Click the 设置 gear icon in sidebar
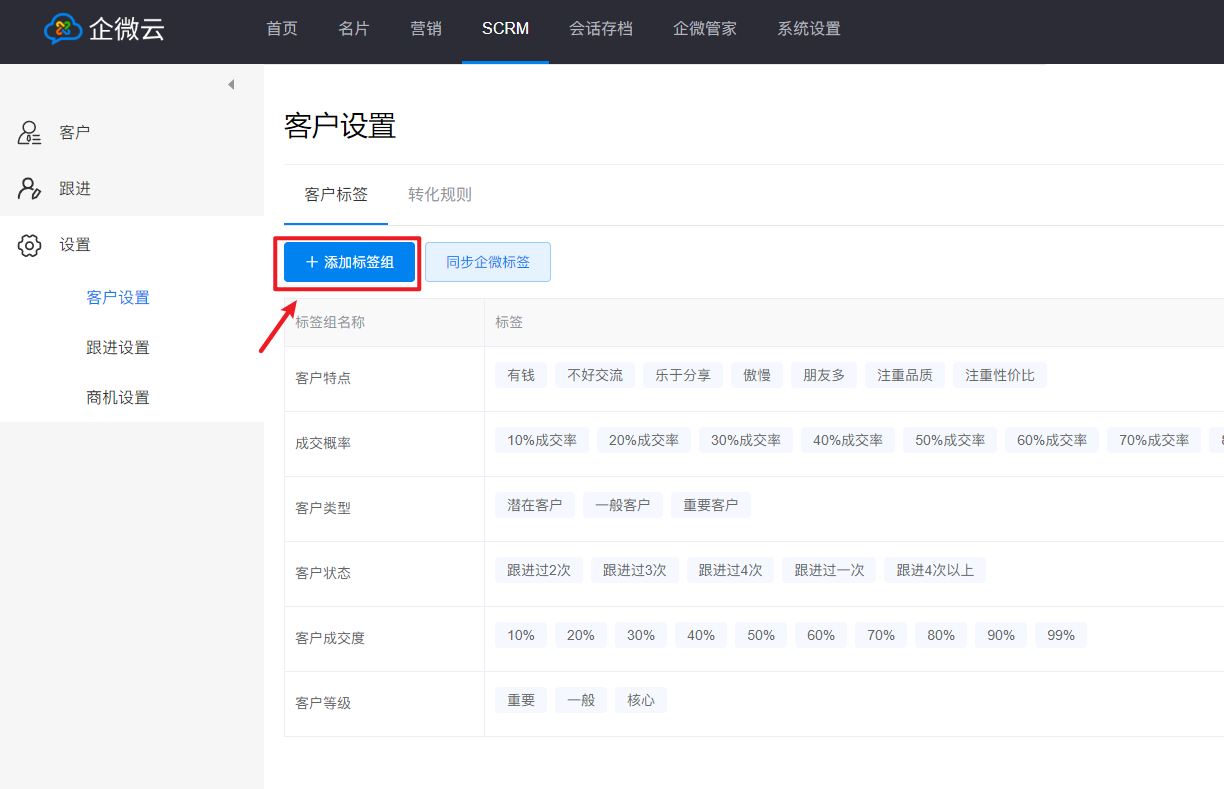The image size is (1224, 789). (29, 245)
